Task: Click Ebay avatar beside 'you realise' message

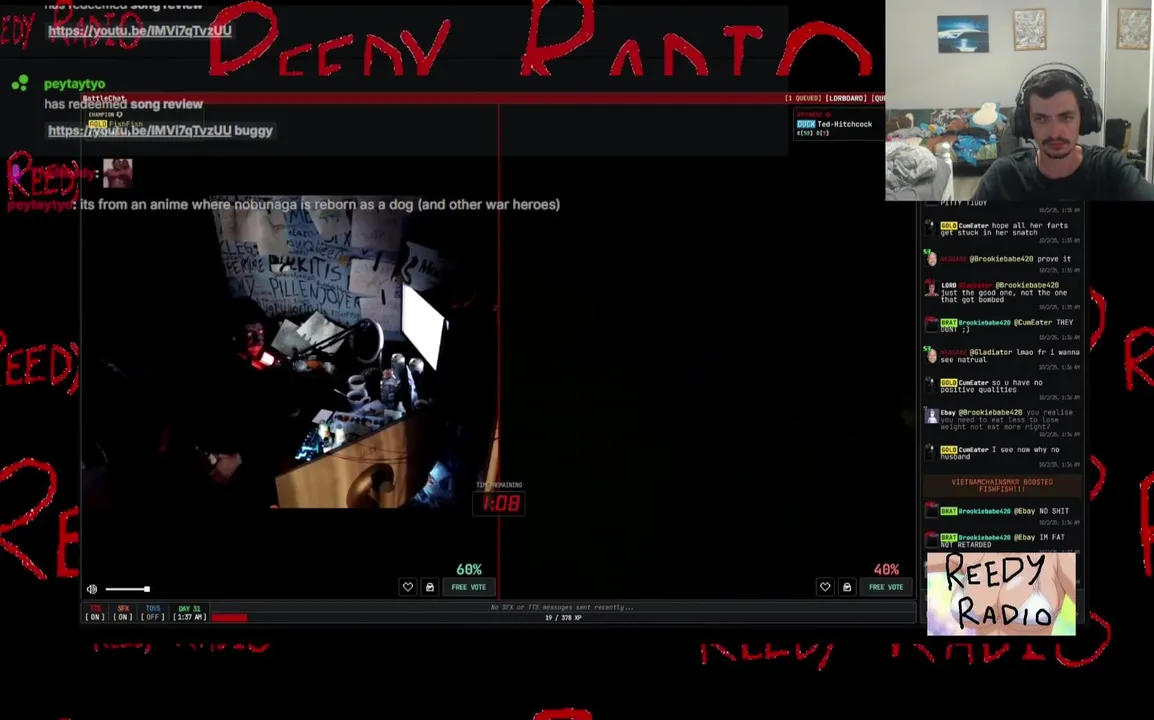Action: (931, 416)
